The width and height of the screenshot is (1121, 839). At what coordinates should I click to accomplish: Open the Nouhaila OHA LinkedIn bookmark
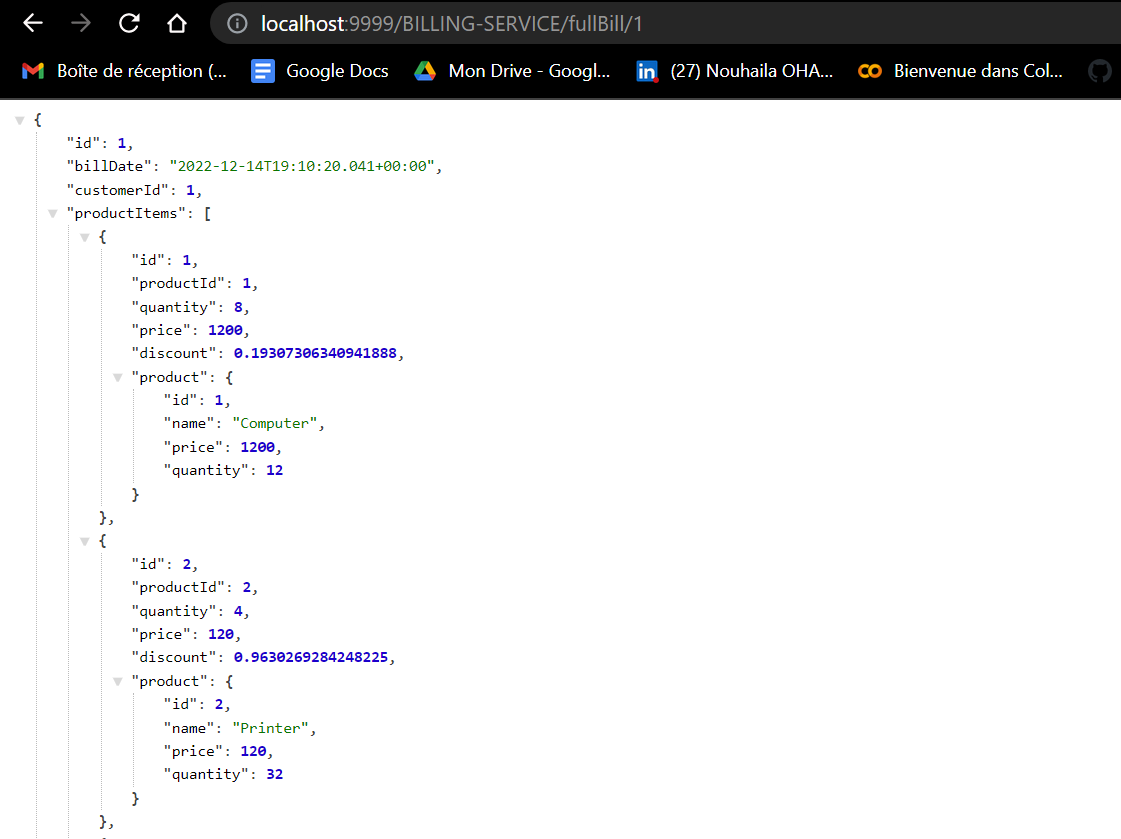click(735, 70)
